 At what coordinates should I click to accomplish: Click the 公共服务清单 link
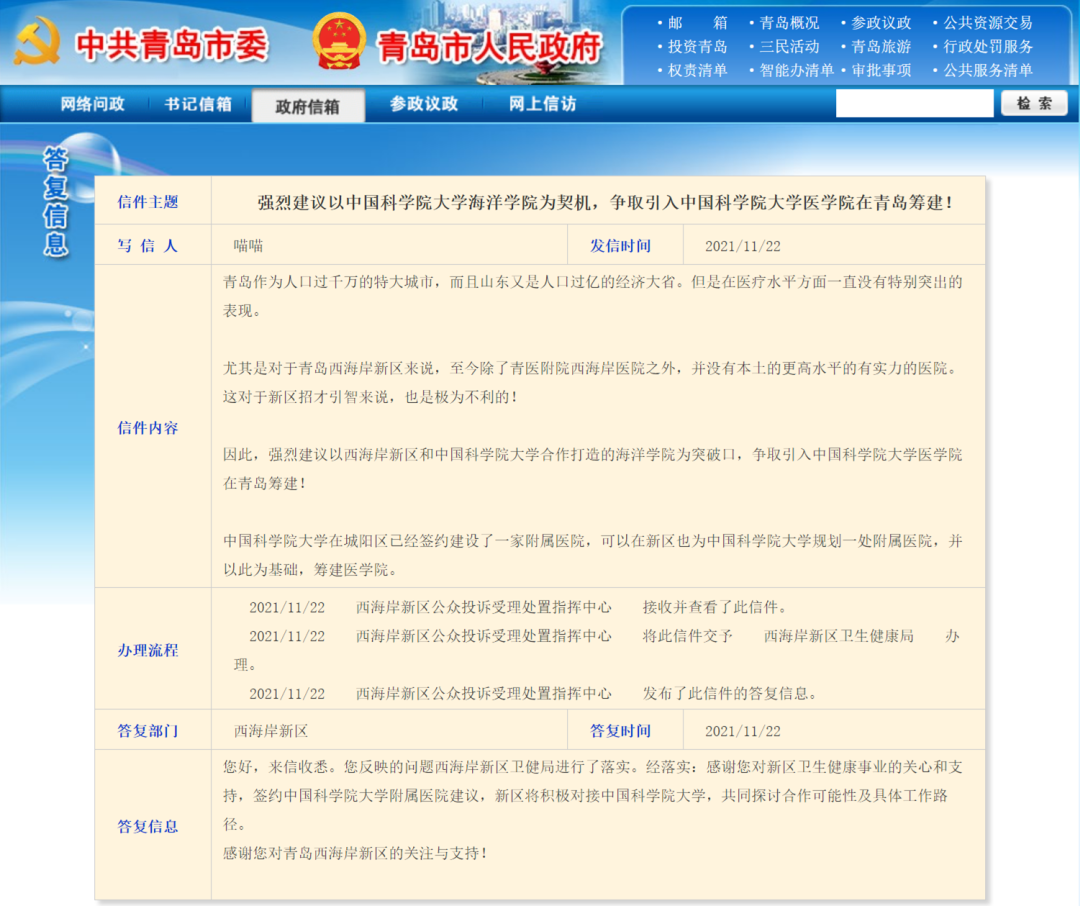click(988, 71)
